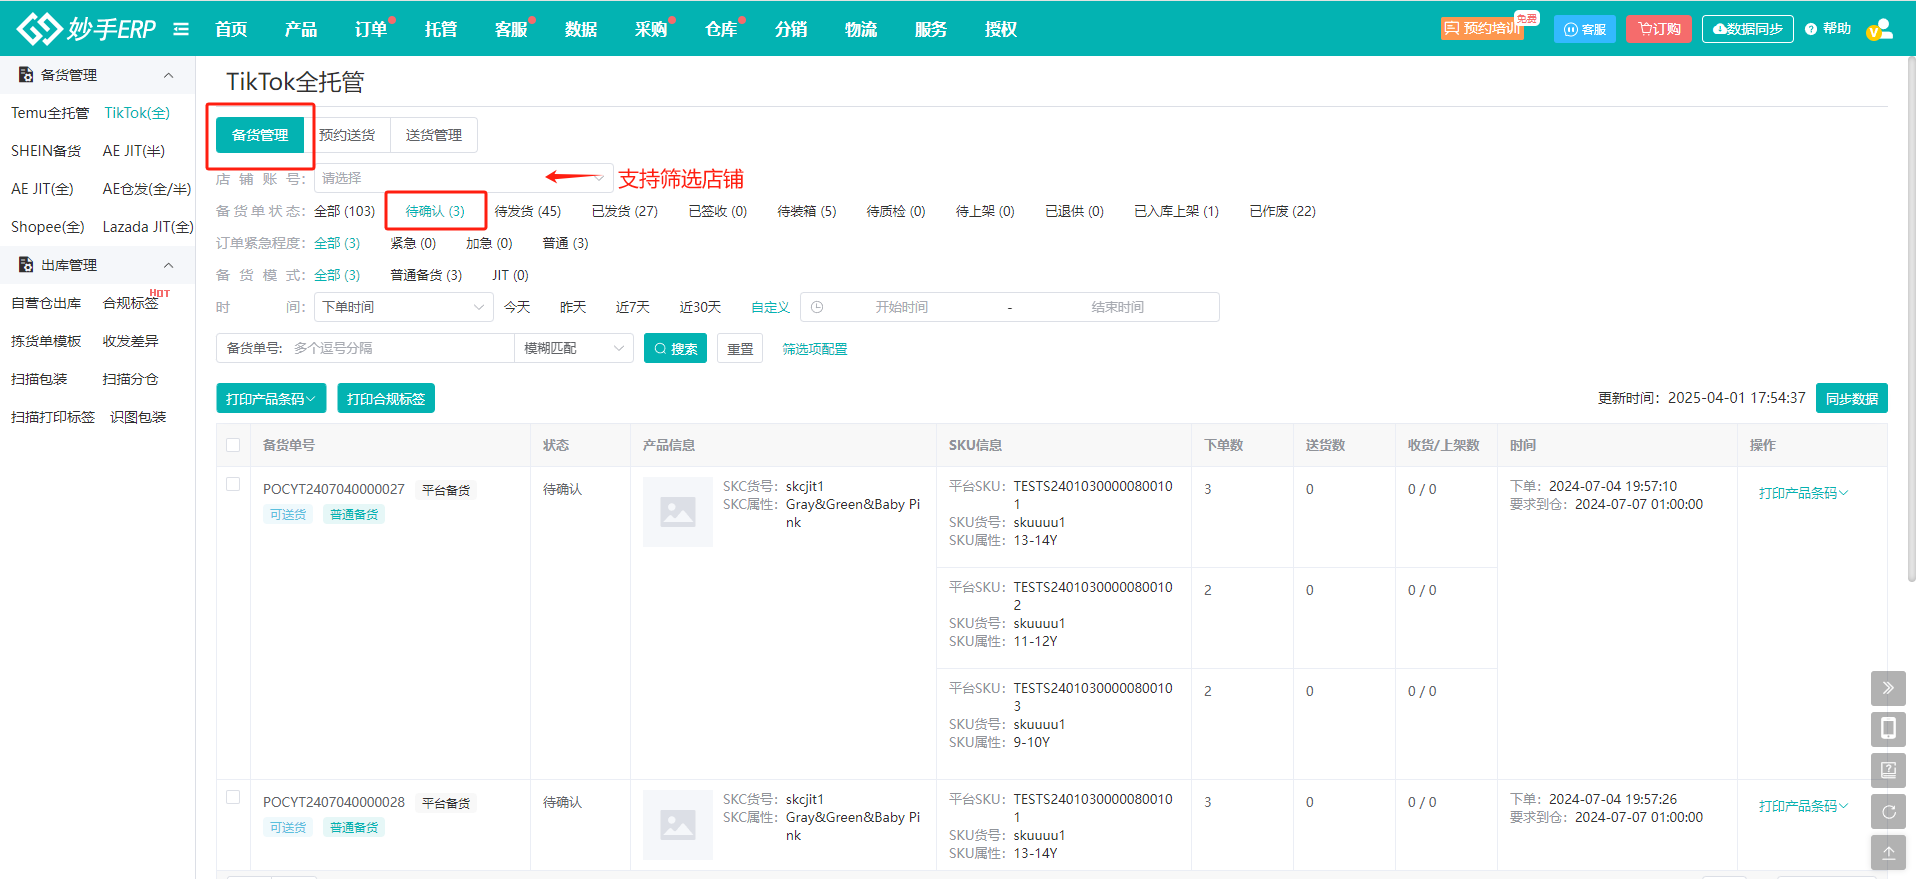The image size is (1916, 879).
Task: Collapse the 出库管理 sidebar group chevron
Action: 168,265
